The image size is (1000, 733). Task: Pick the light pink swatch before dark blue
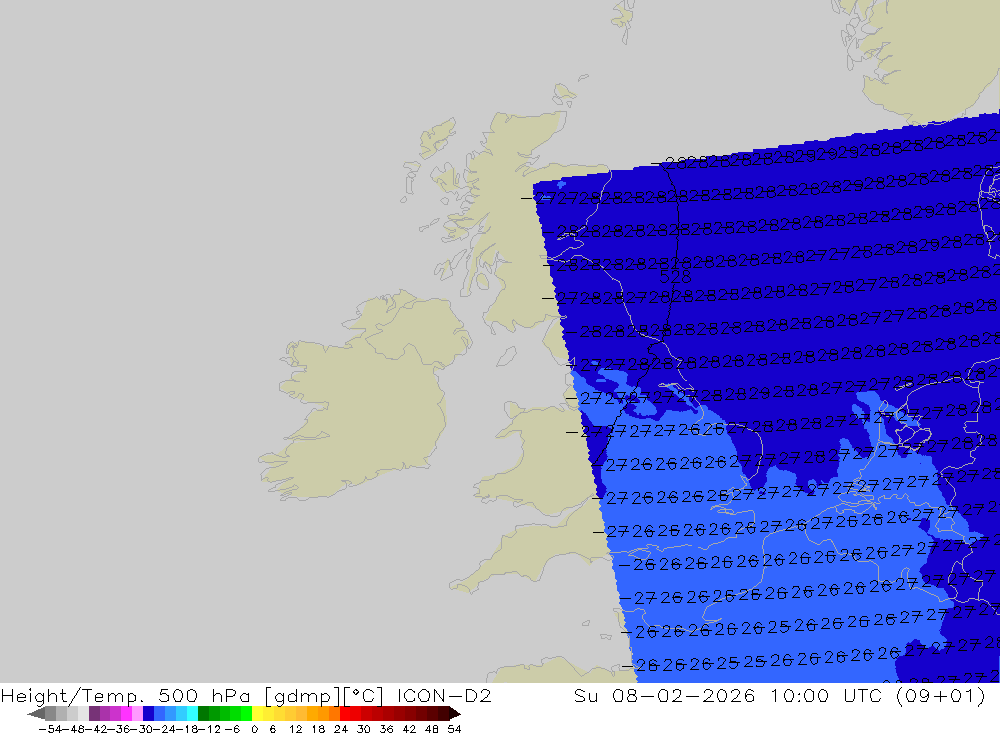[x=137, y=713]
